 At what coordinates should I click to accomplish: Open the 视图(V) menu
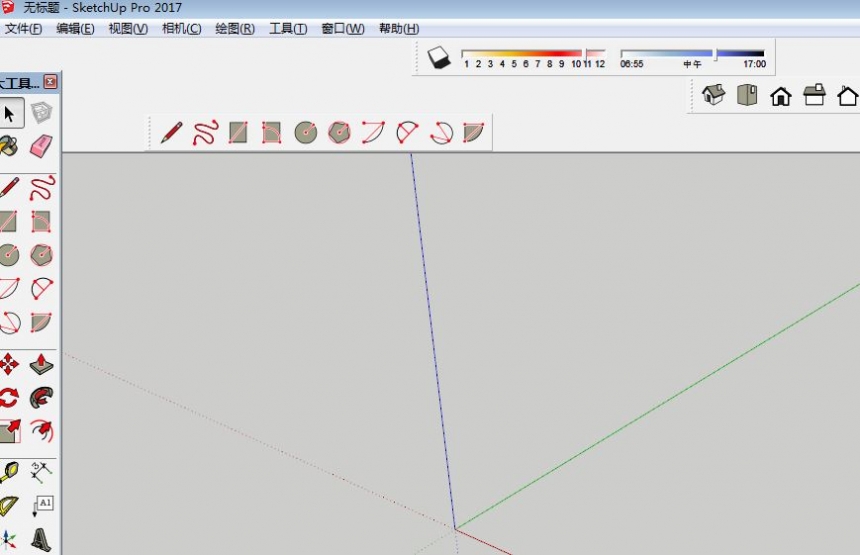pyautogui.click(x=128, y=29)
